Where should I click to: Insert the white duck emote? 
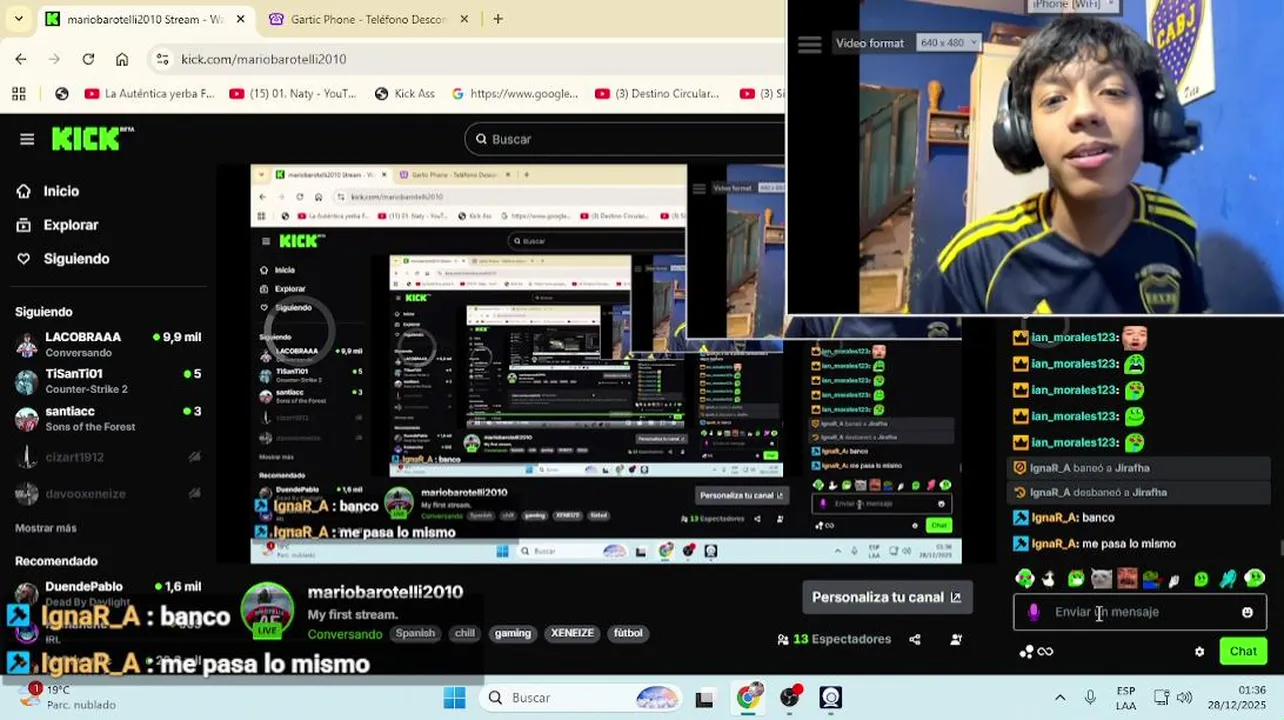point(1049,578)
